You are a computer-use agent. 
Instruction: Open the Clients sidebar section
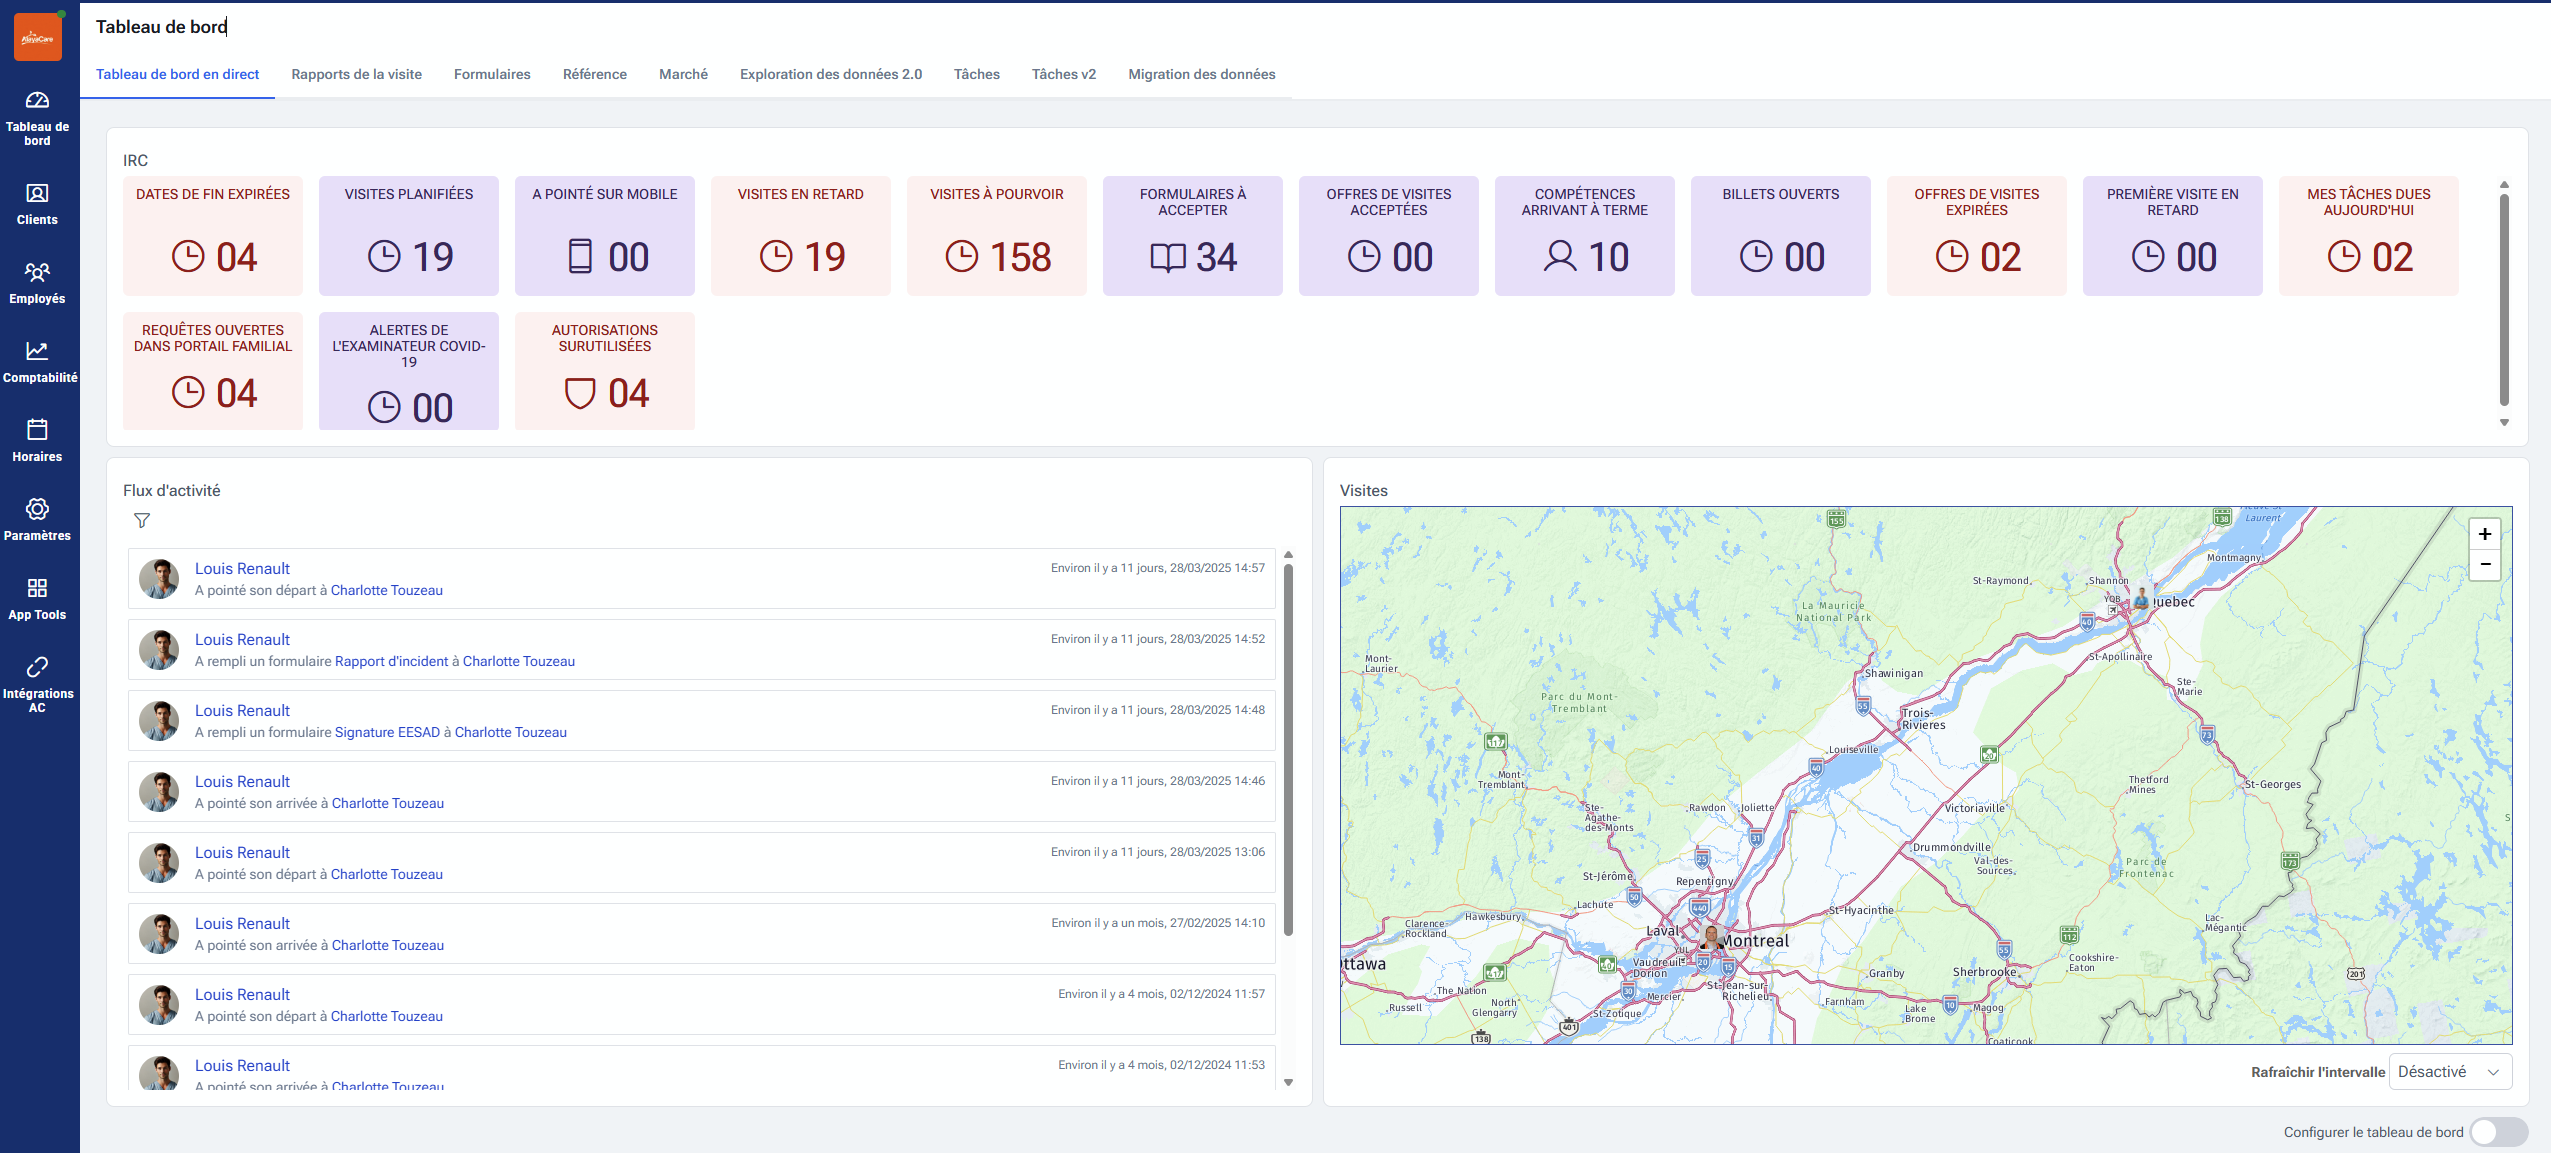[x=37, y=204]
